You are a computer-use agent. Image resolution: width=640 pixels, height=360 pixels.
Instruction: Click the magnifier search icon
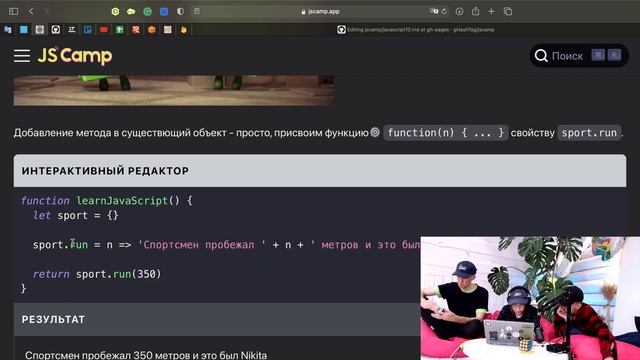[541, 56]
